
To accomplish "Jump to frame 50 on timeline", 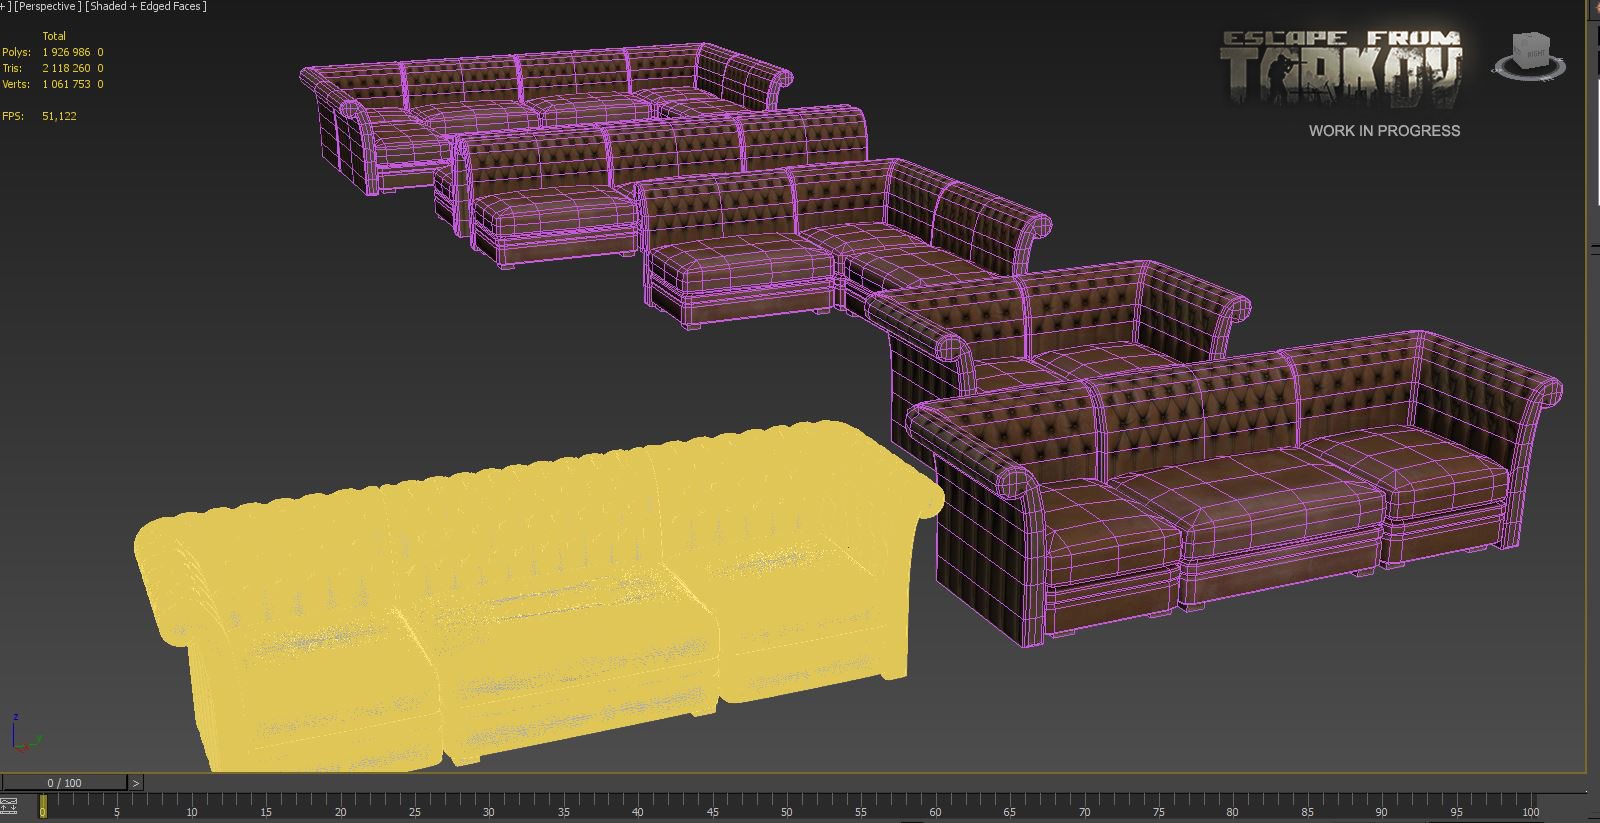I will (786, 806).
